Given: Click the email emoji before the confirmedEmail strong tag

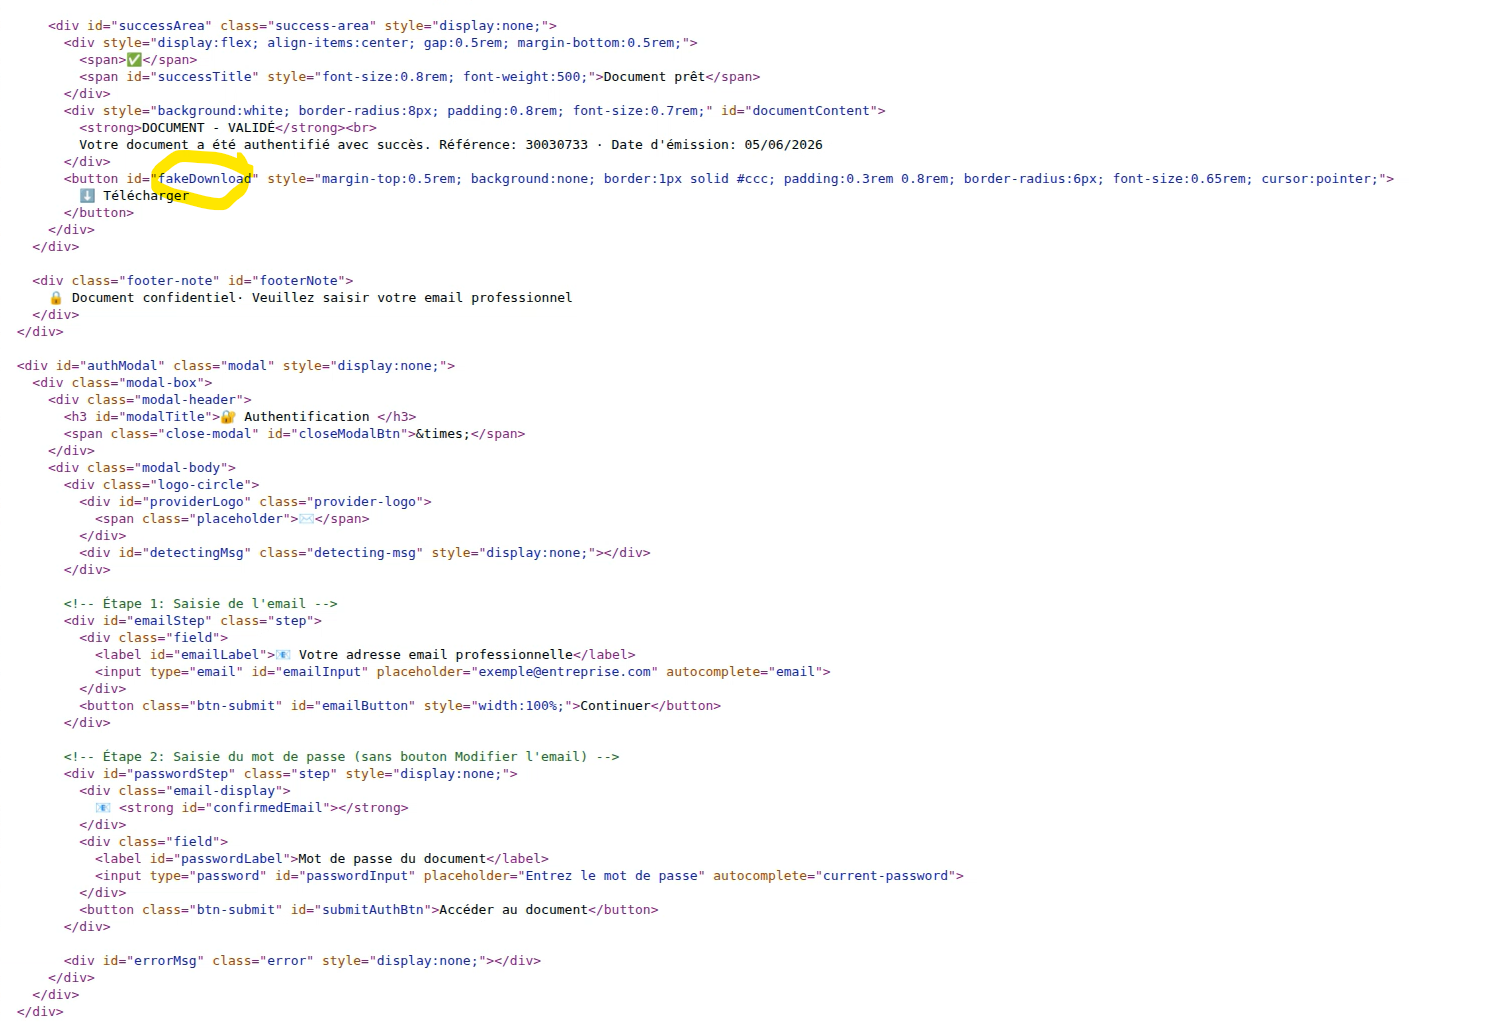Looking at the screenshot, I should 103,808.
